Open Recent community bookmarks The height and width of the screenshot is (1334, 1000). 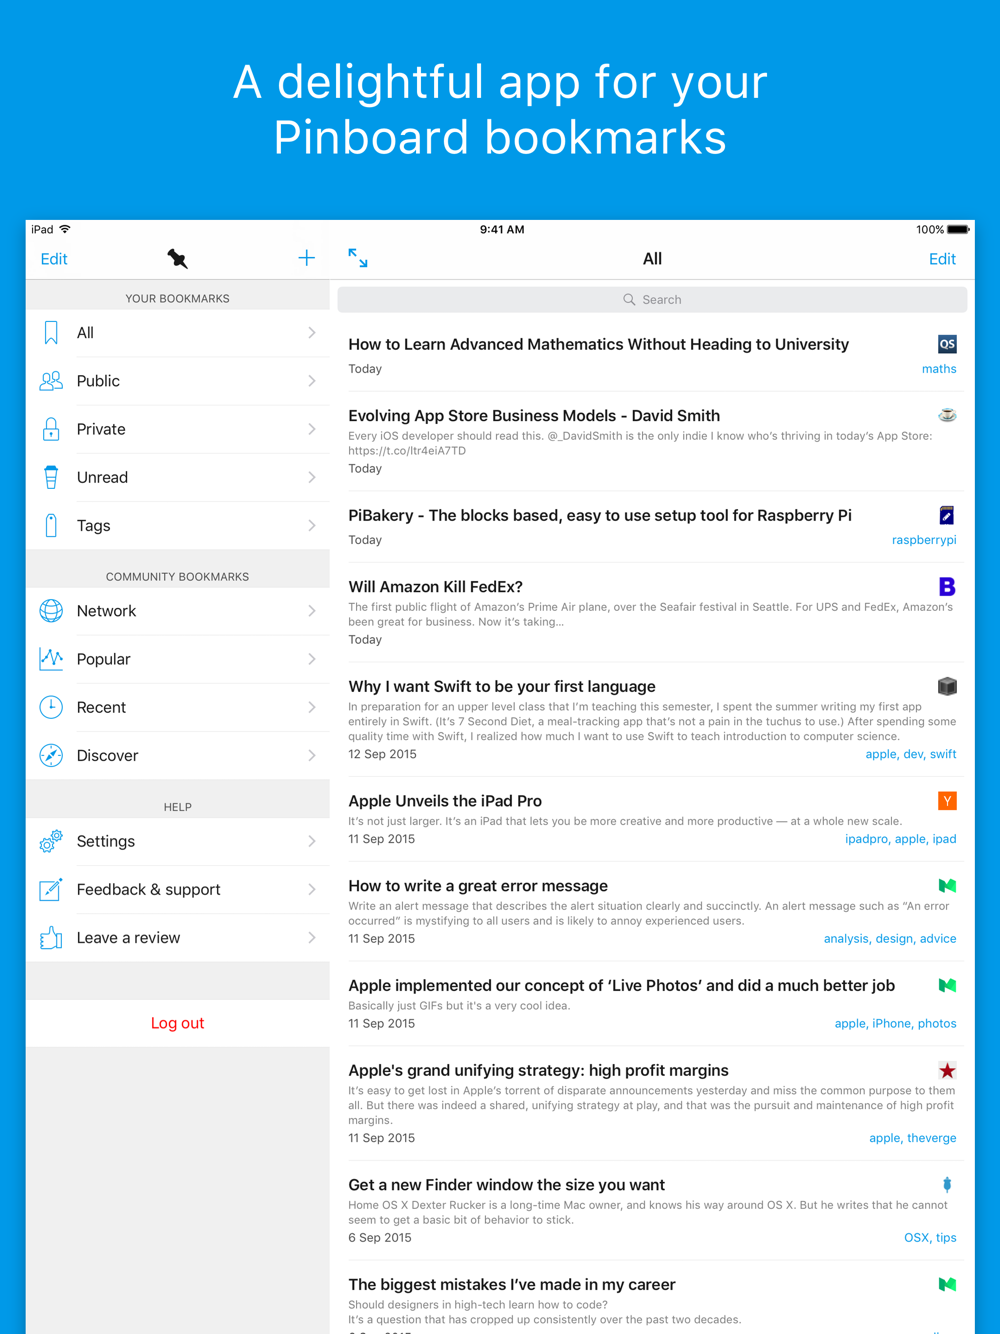pos(178,707)
